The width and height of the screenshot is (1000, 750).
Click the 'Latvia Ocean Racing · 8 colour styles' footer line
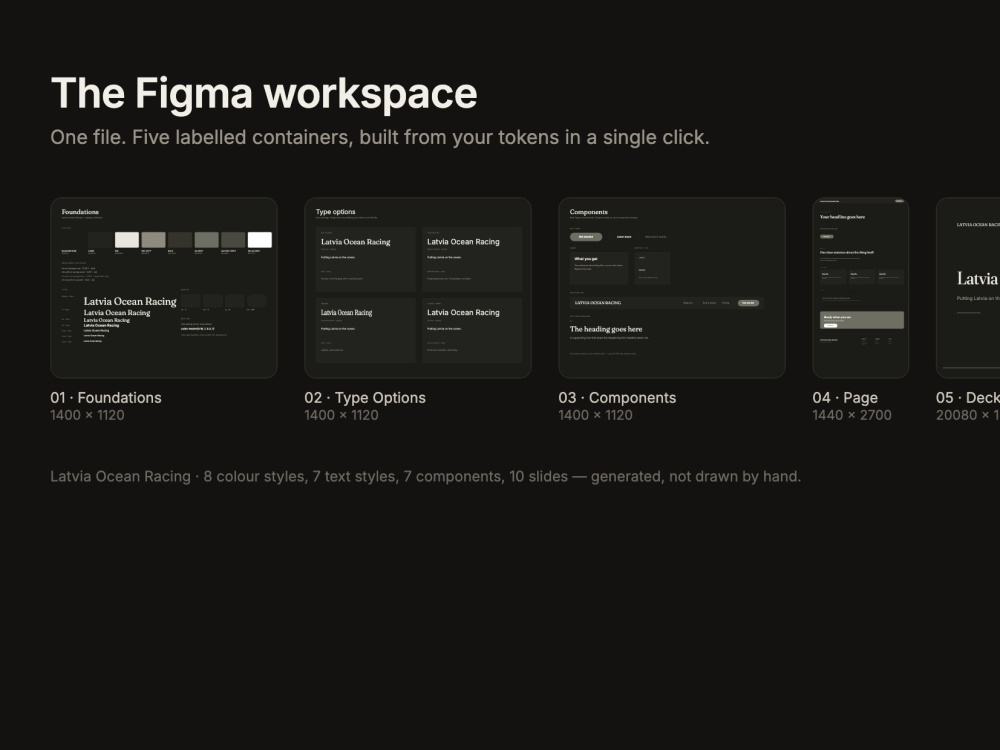point(425,476)
